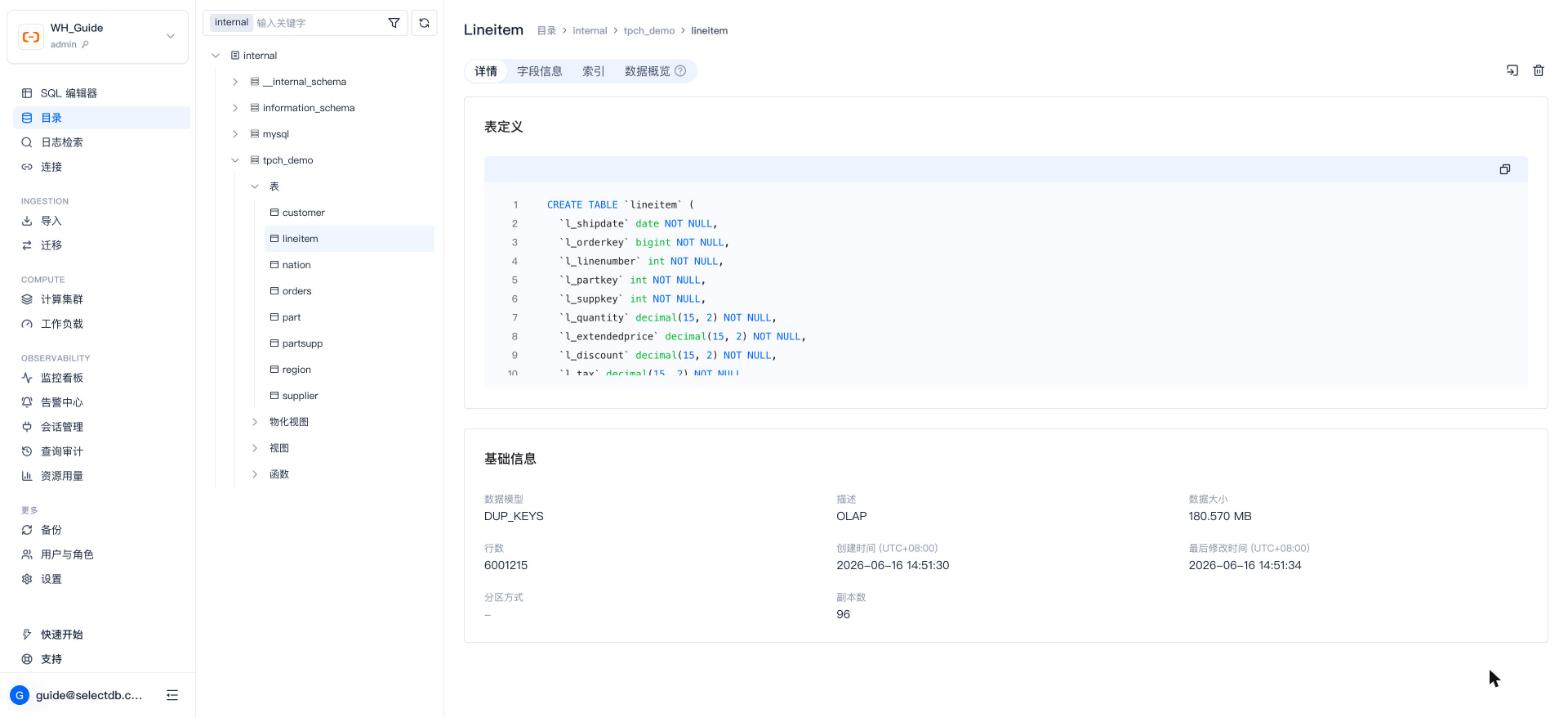Click the 设置 gear icon
1568x718 pixels.
pyautogui.click(x=27, y=579)
